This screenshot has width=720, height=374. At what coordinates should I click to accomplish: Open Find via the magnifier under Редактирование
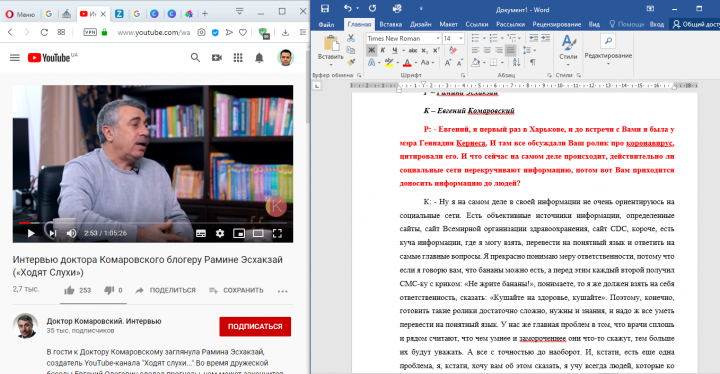point(608,41)
